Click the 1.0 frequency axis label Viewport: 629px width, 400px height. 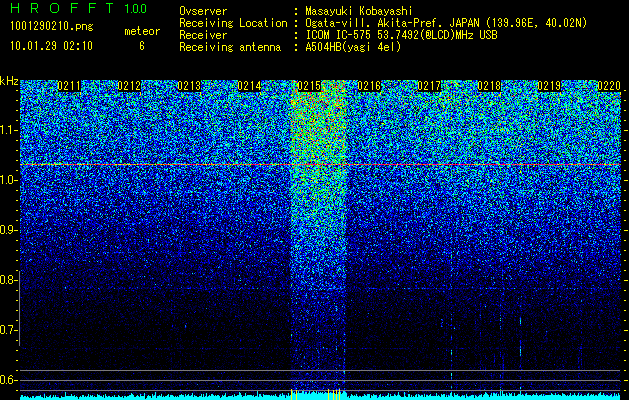8,181
